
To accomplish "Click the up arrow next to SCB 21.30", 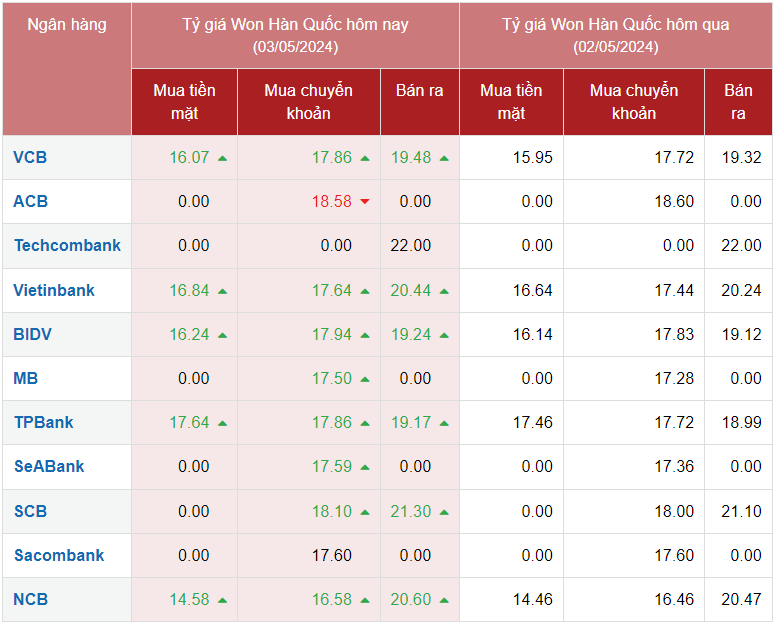I will [444, 511].
